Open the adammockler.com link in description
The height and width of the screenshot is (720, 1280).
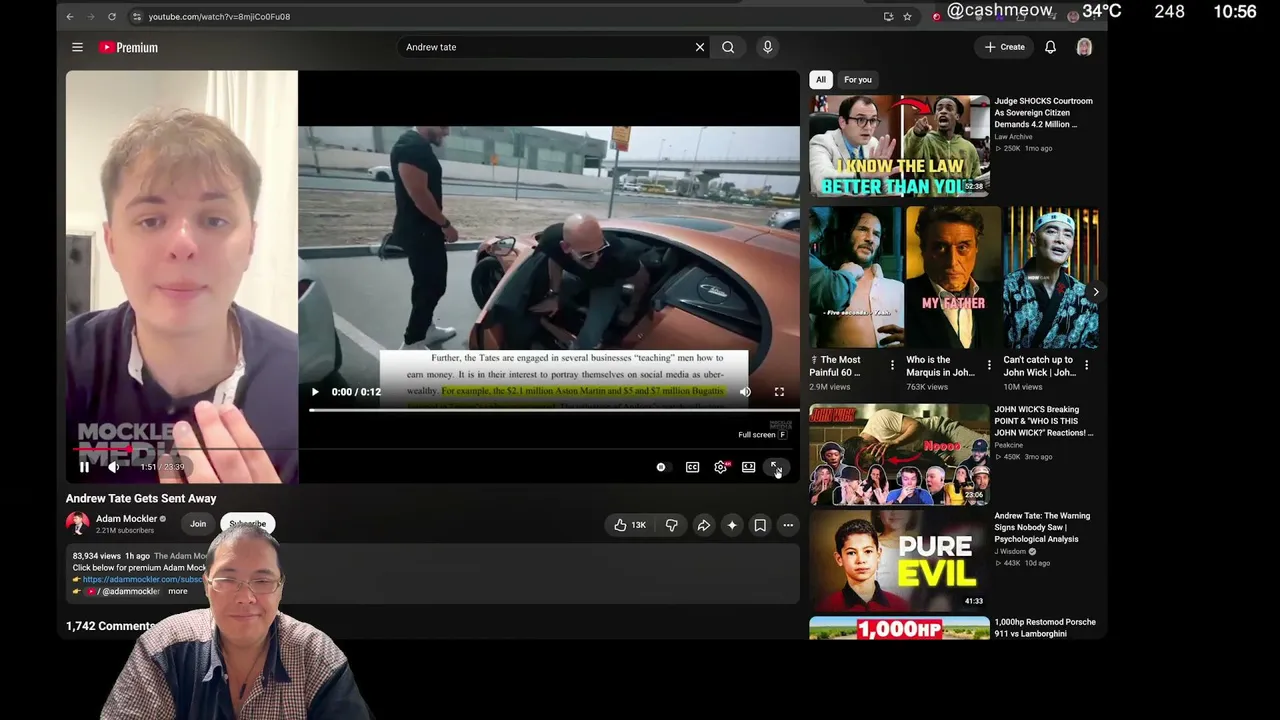click(x=143, y=579)
